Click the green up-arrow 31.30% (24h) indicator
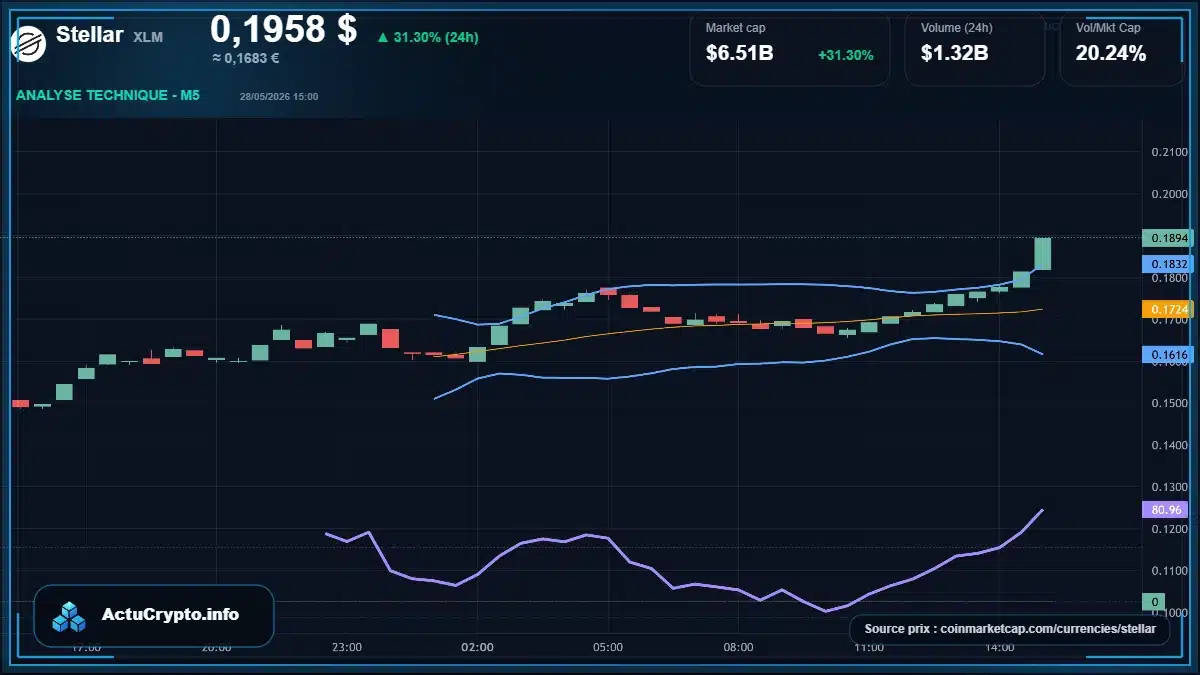Screen dimensions: 1200x675 pos(427,38)
